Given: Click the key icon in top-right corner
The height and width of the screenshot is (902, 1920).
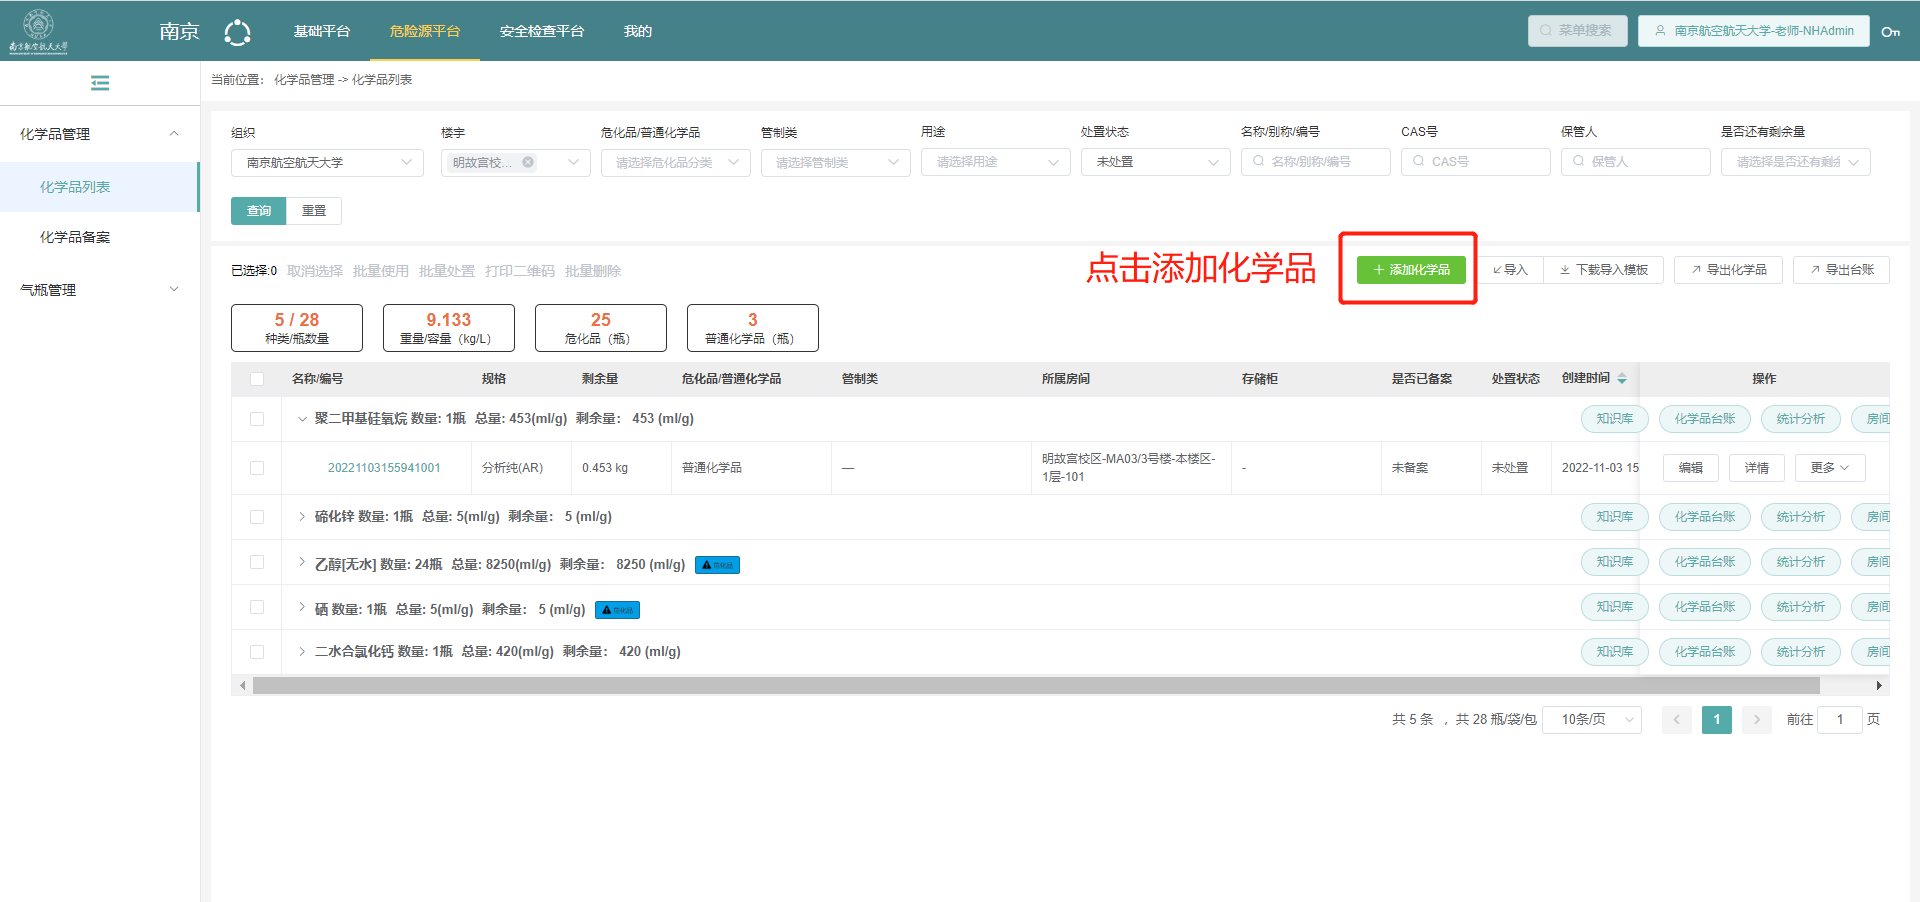Looking at the screenshot, I should pyautogui.click(x=1890, y=31).
